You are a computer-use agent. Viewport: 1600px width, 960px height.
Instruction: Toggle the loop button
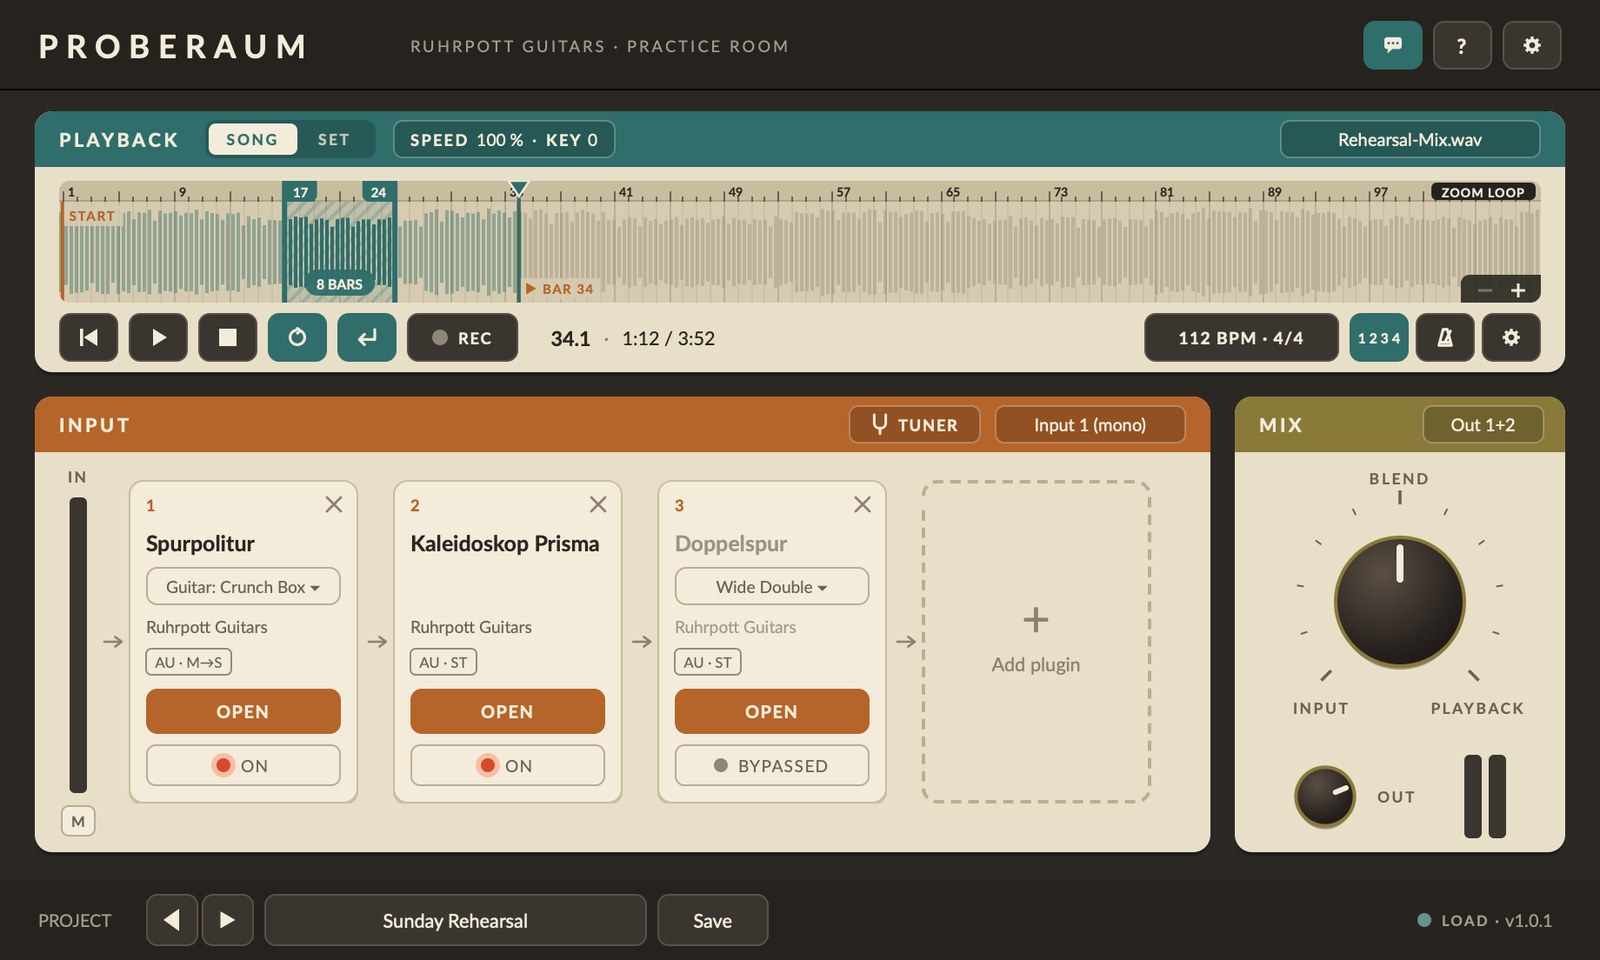tap(297, 337)
